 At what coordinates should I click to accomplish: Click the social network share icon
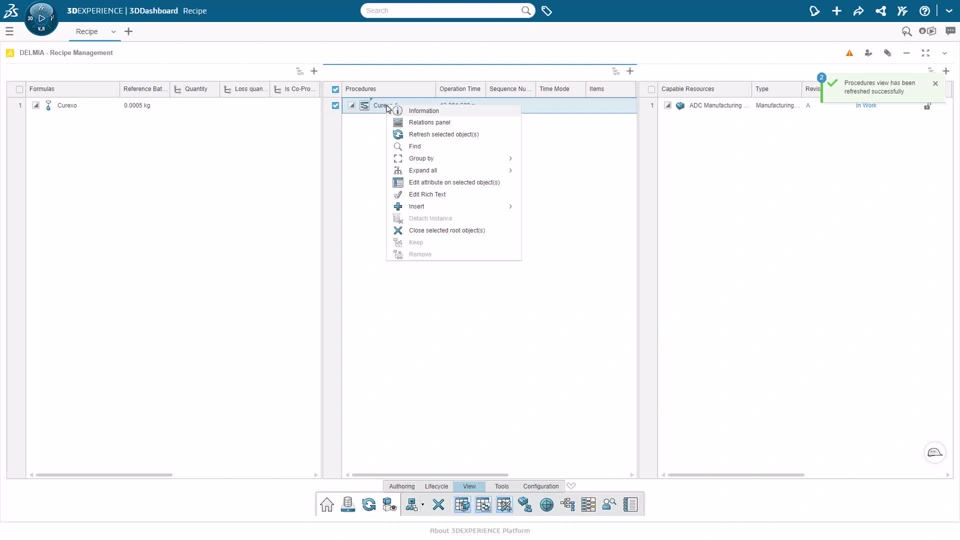[880, 10]
